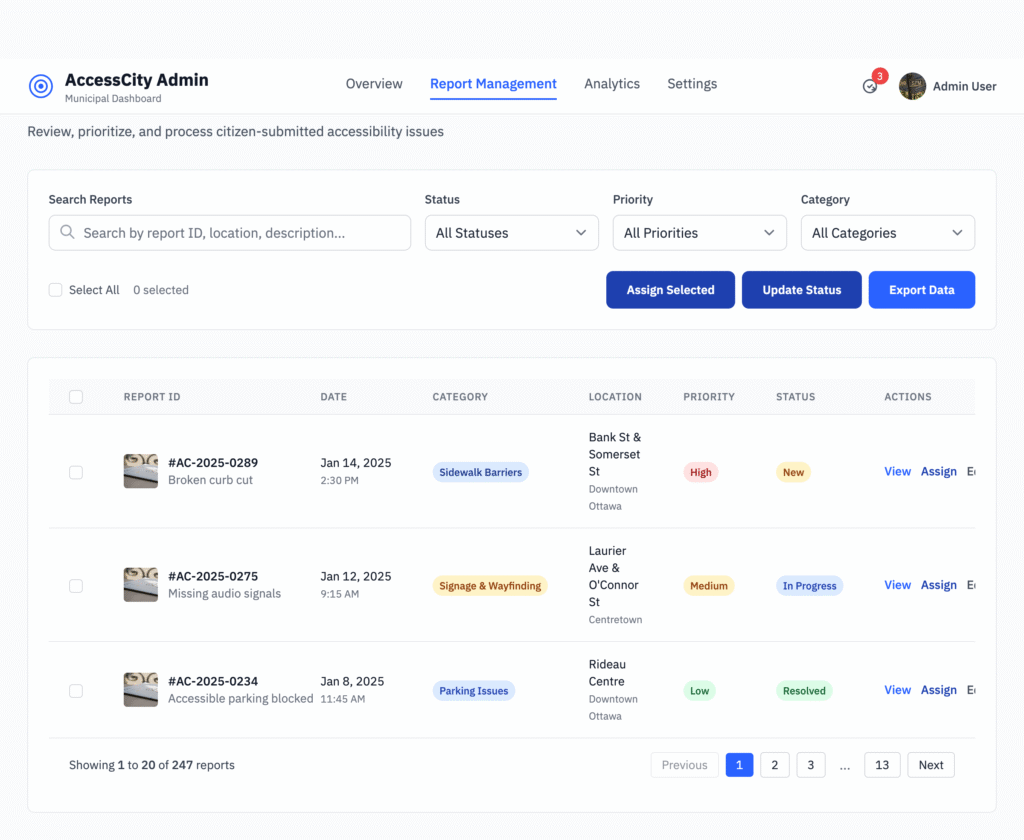The height and width of the screenshot is (840, 1024).
Task: Tick the table header checkbox
Action: (x=76, y=397)
